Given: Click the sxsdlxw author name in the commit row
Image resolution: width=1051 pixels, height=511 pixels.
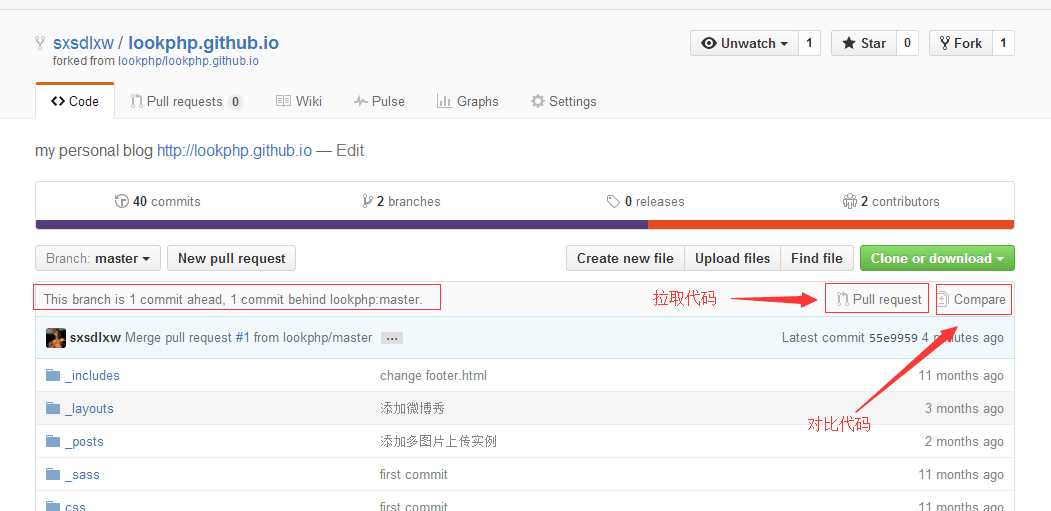Looking at the screenshot, I should point(95,338).
